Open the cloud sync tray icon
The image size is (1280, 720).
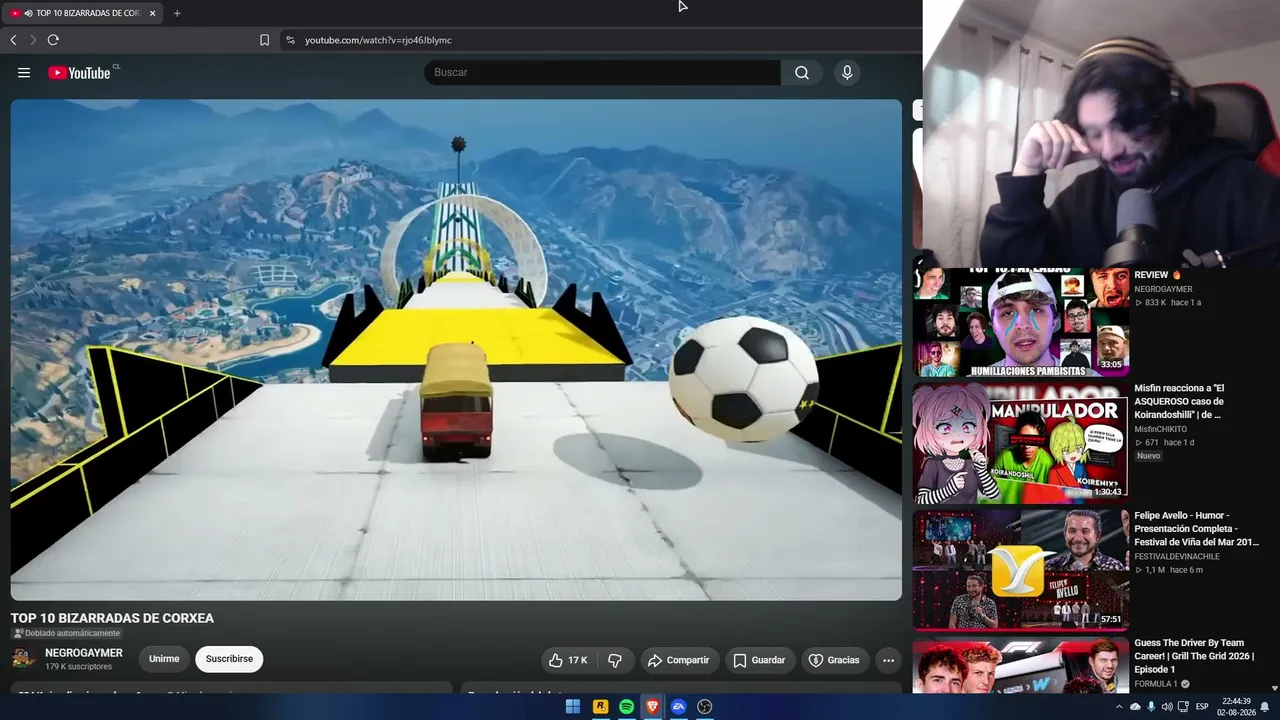1135,707
